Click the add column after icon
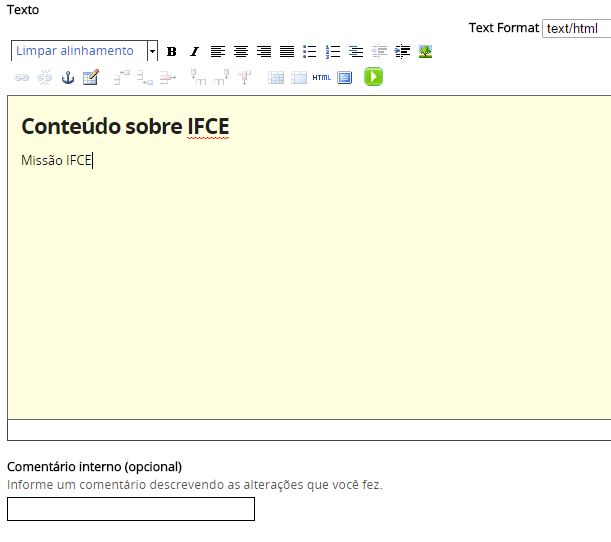 point(221,78)
